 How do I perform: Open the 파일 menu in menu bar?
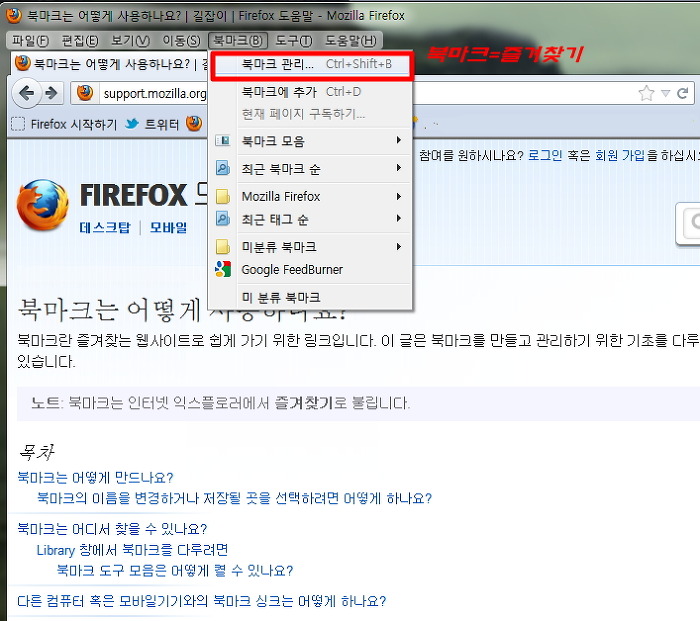(30, 40)
